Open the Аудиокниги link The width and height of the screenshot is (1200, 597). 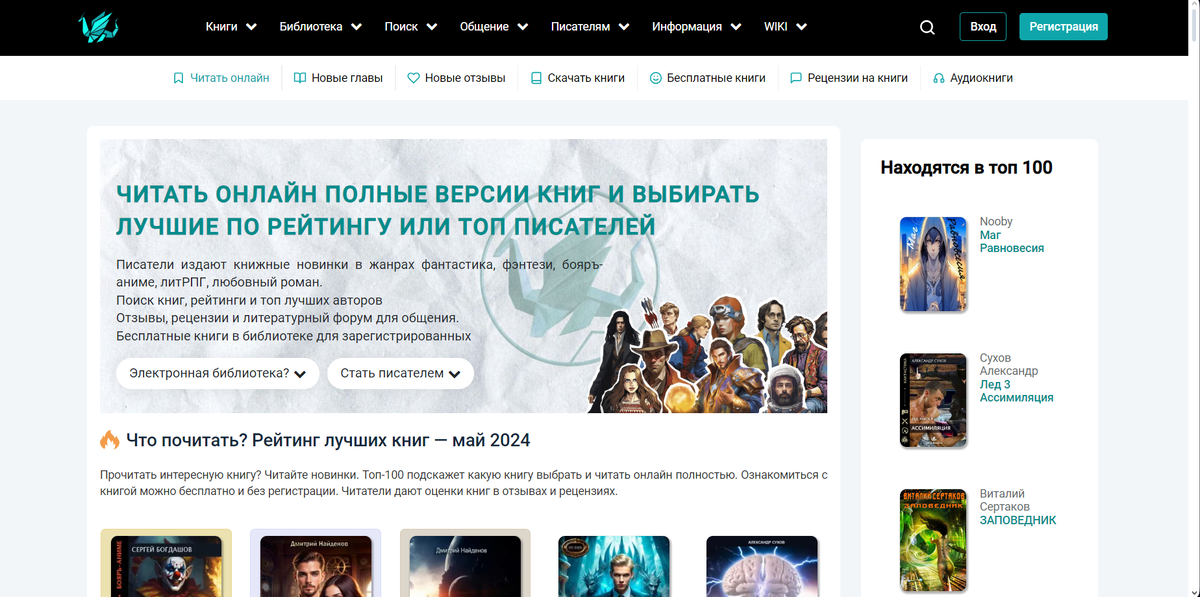tap(982, 78)
